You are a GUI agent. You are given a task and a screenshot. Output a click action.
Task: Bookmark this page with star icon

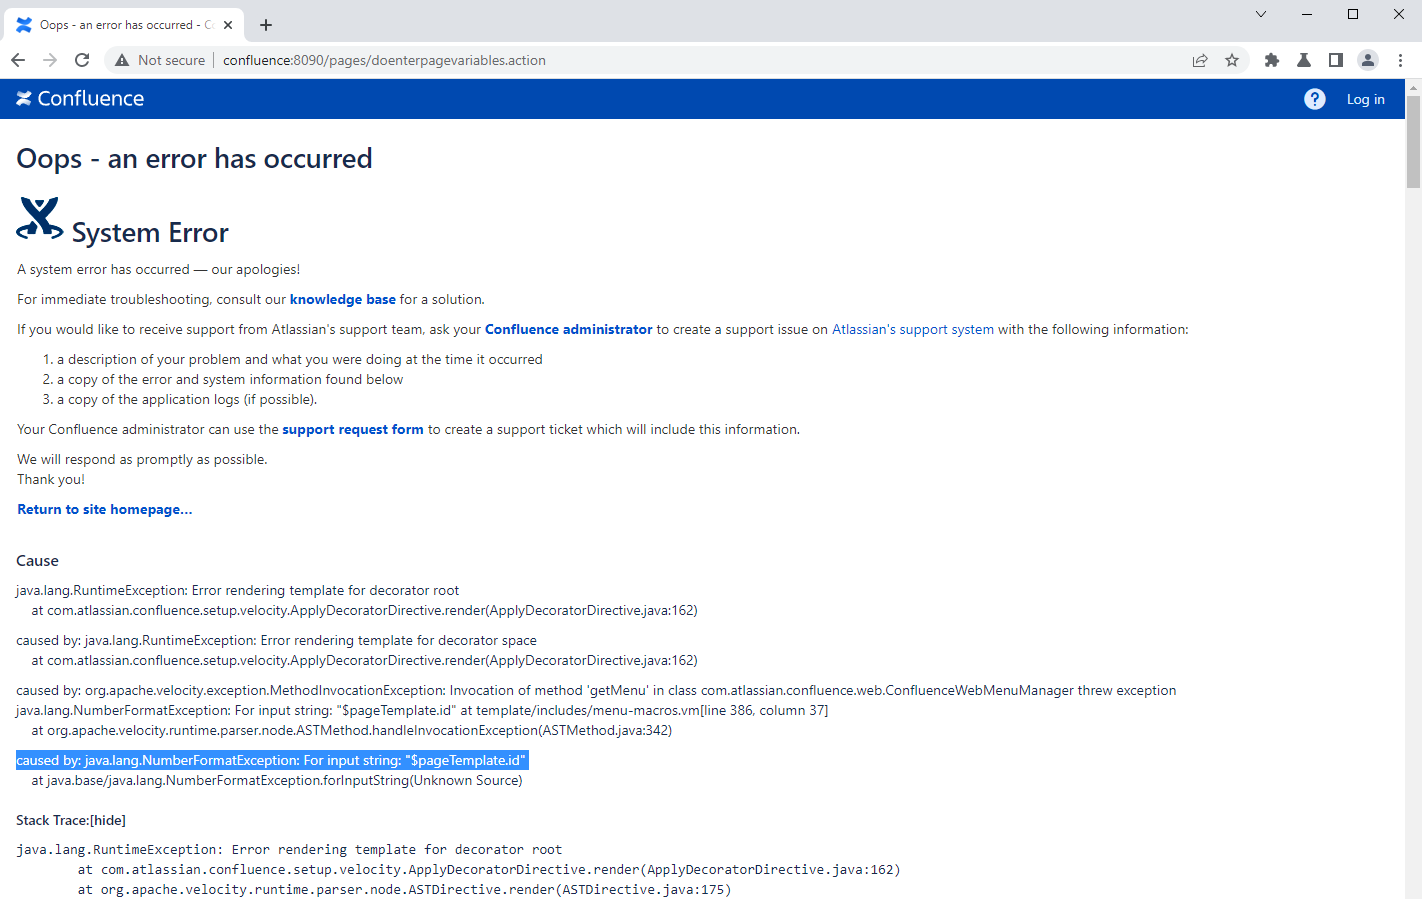coord(1232,60)
